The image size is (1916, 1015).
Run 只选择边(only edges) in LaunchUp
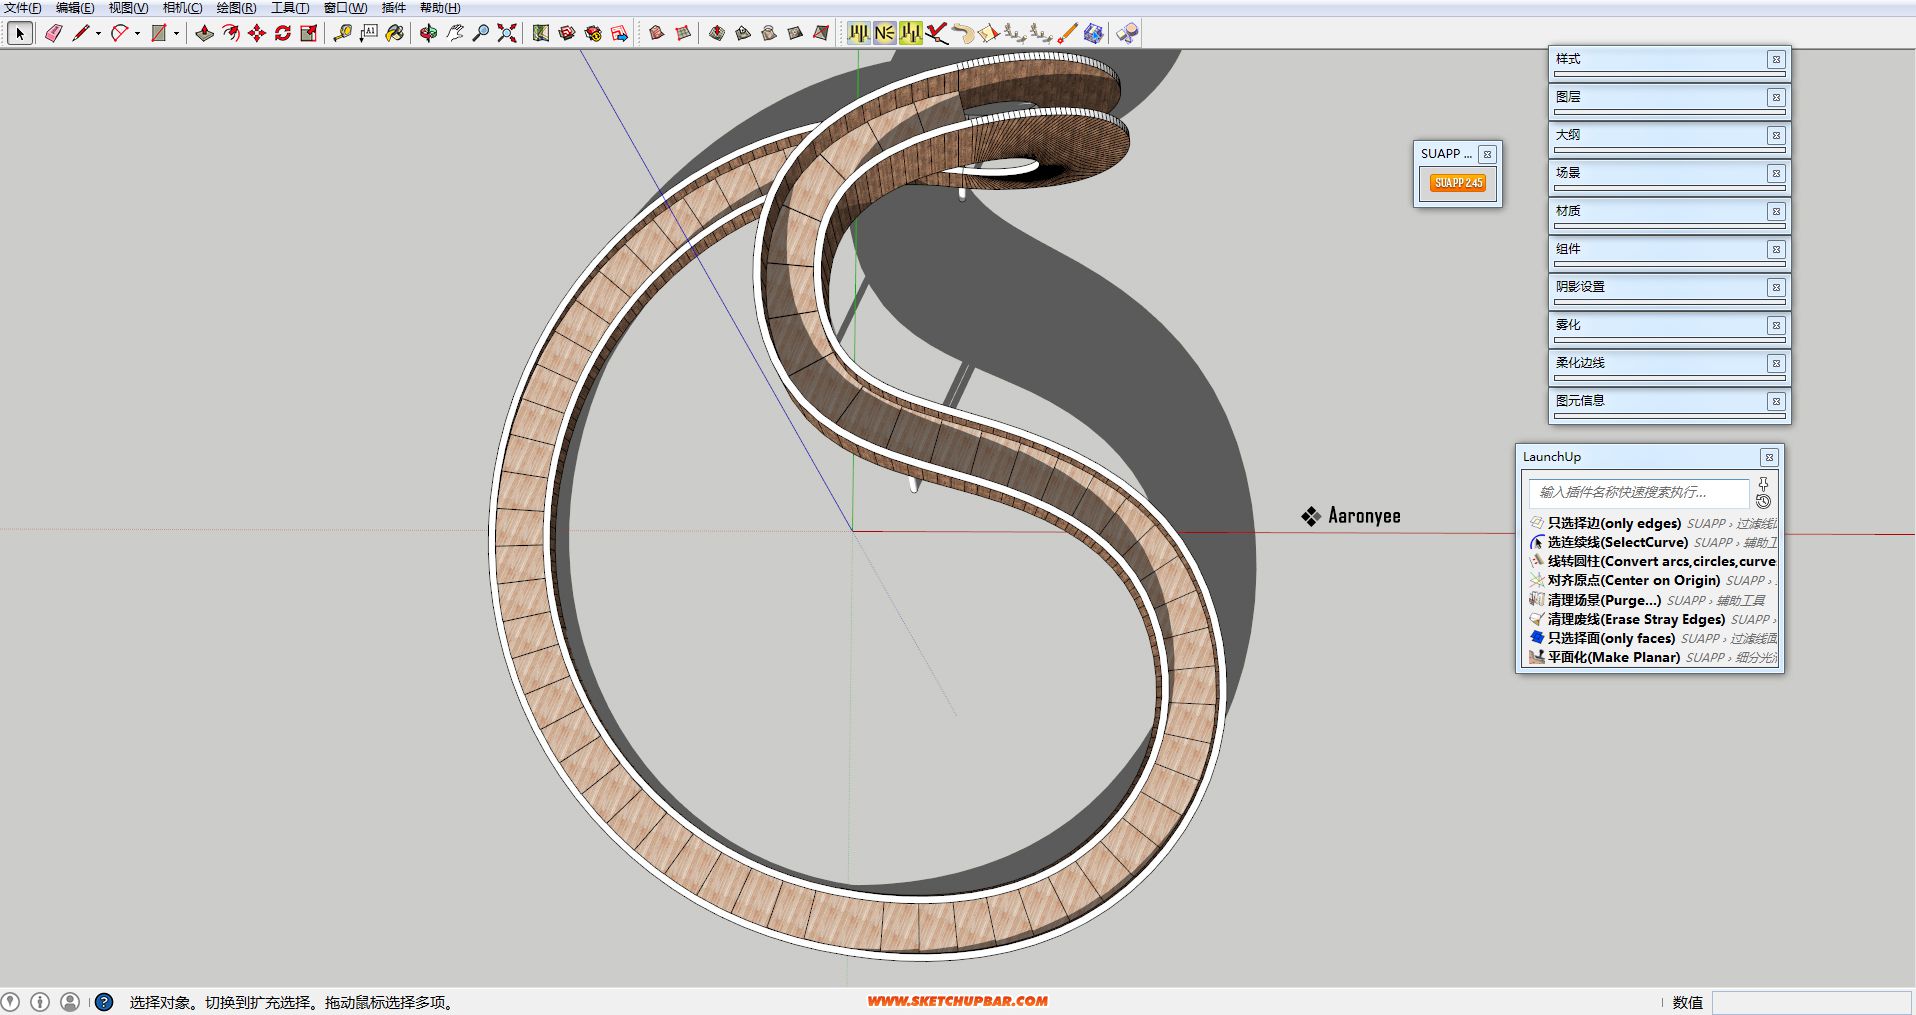pos(1652,523)
